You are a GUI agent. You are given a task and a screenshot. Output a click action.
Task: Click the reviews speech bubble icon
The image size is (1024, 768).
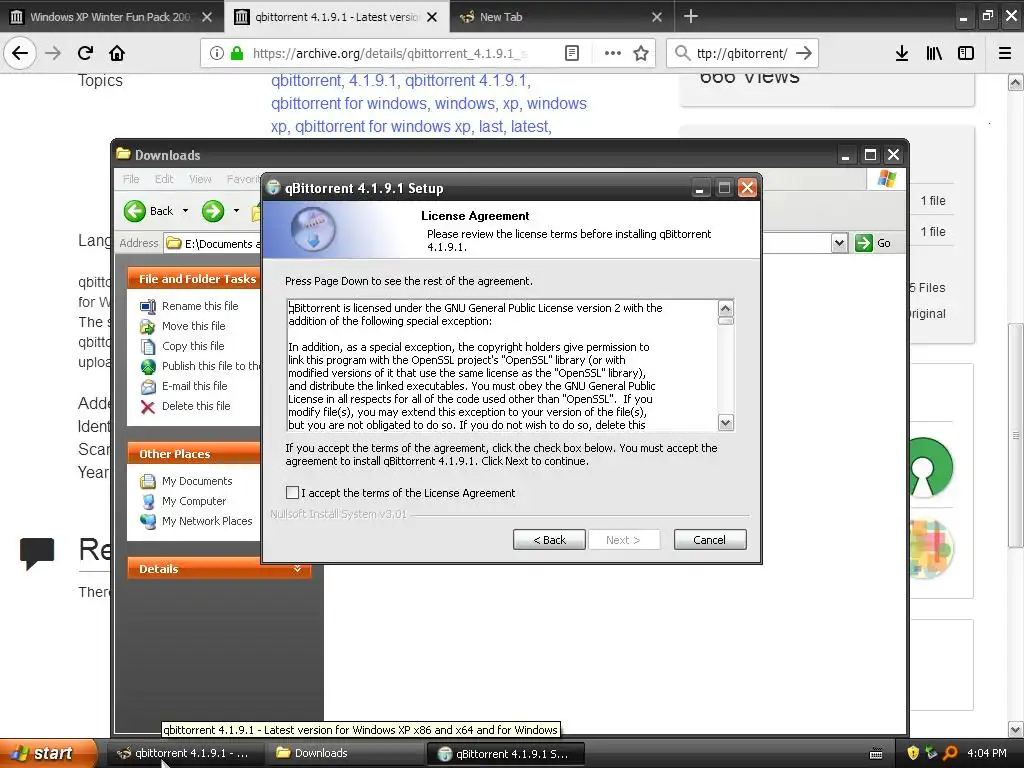point(37,553)
